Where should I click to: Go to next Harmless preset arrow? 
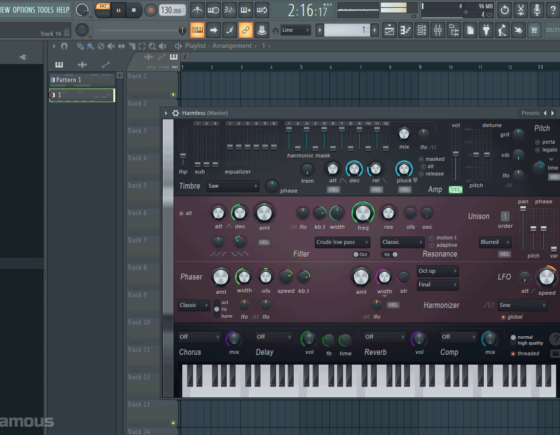point(552,113)
